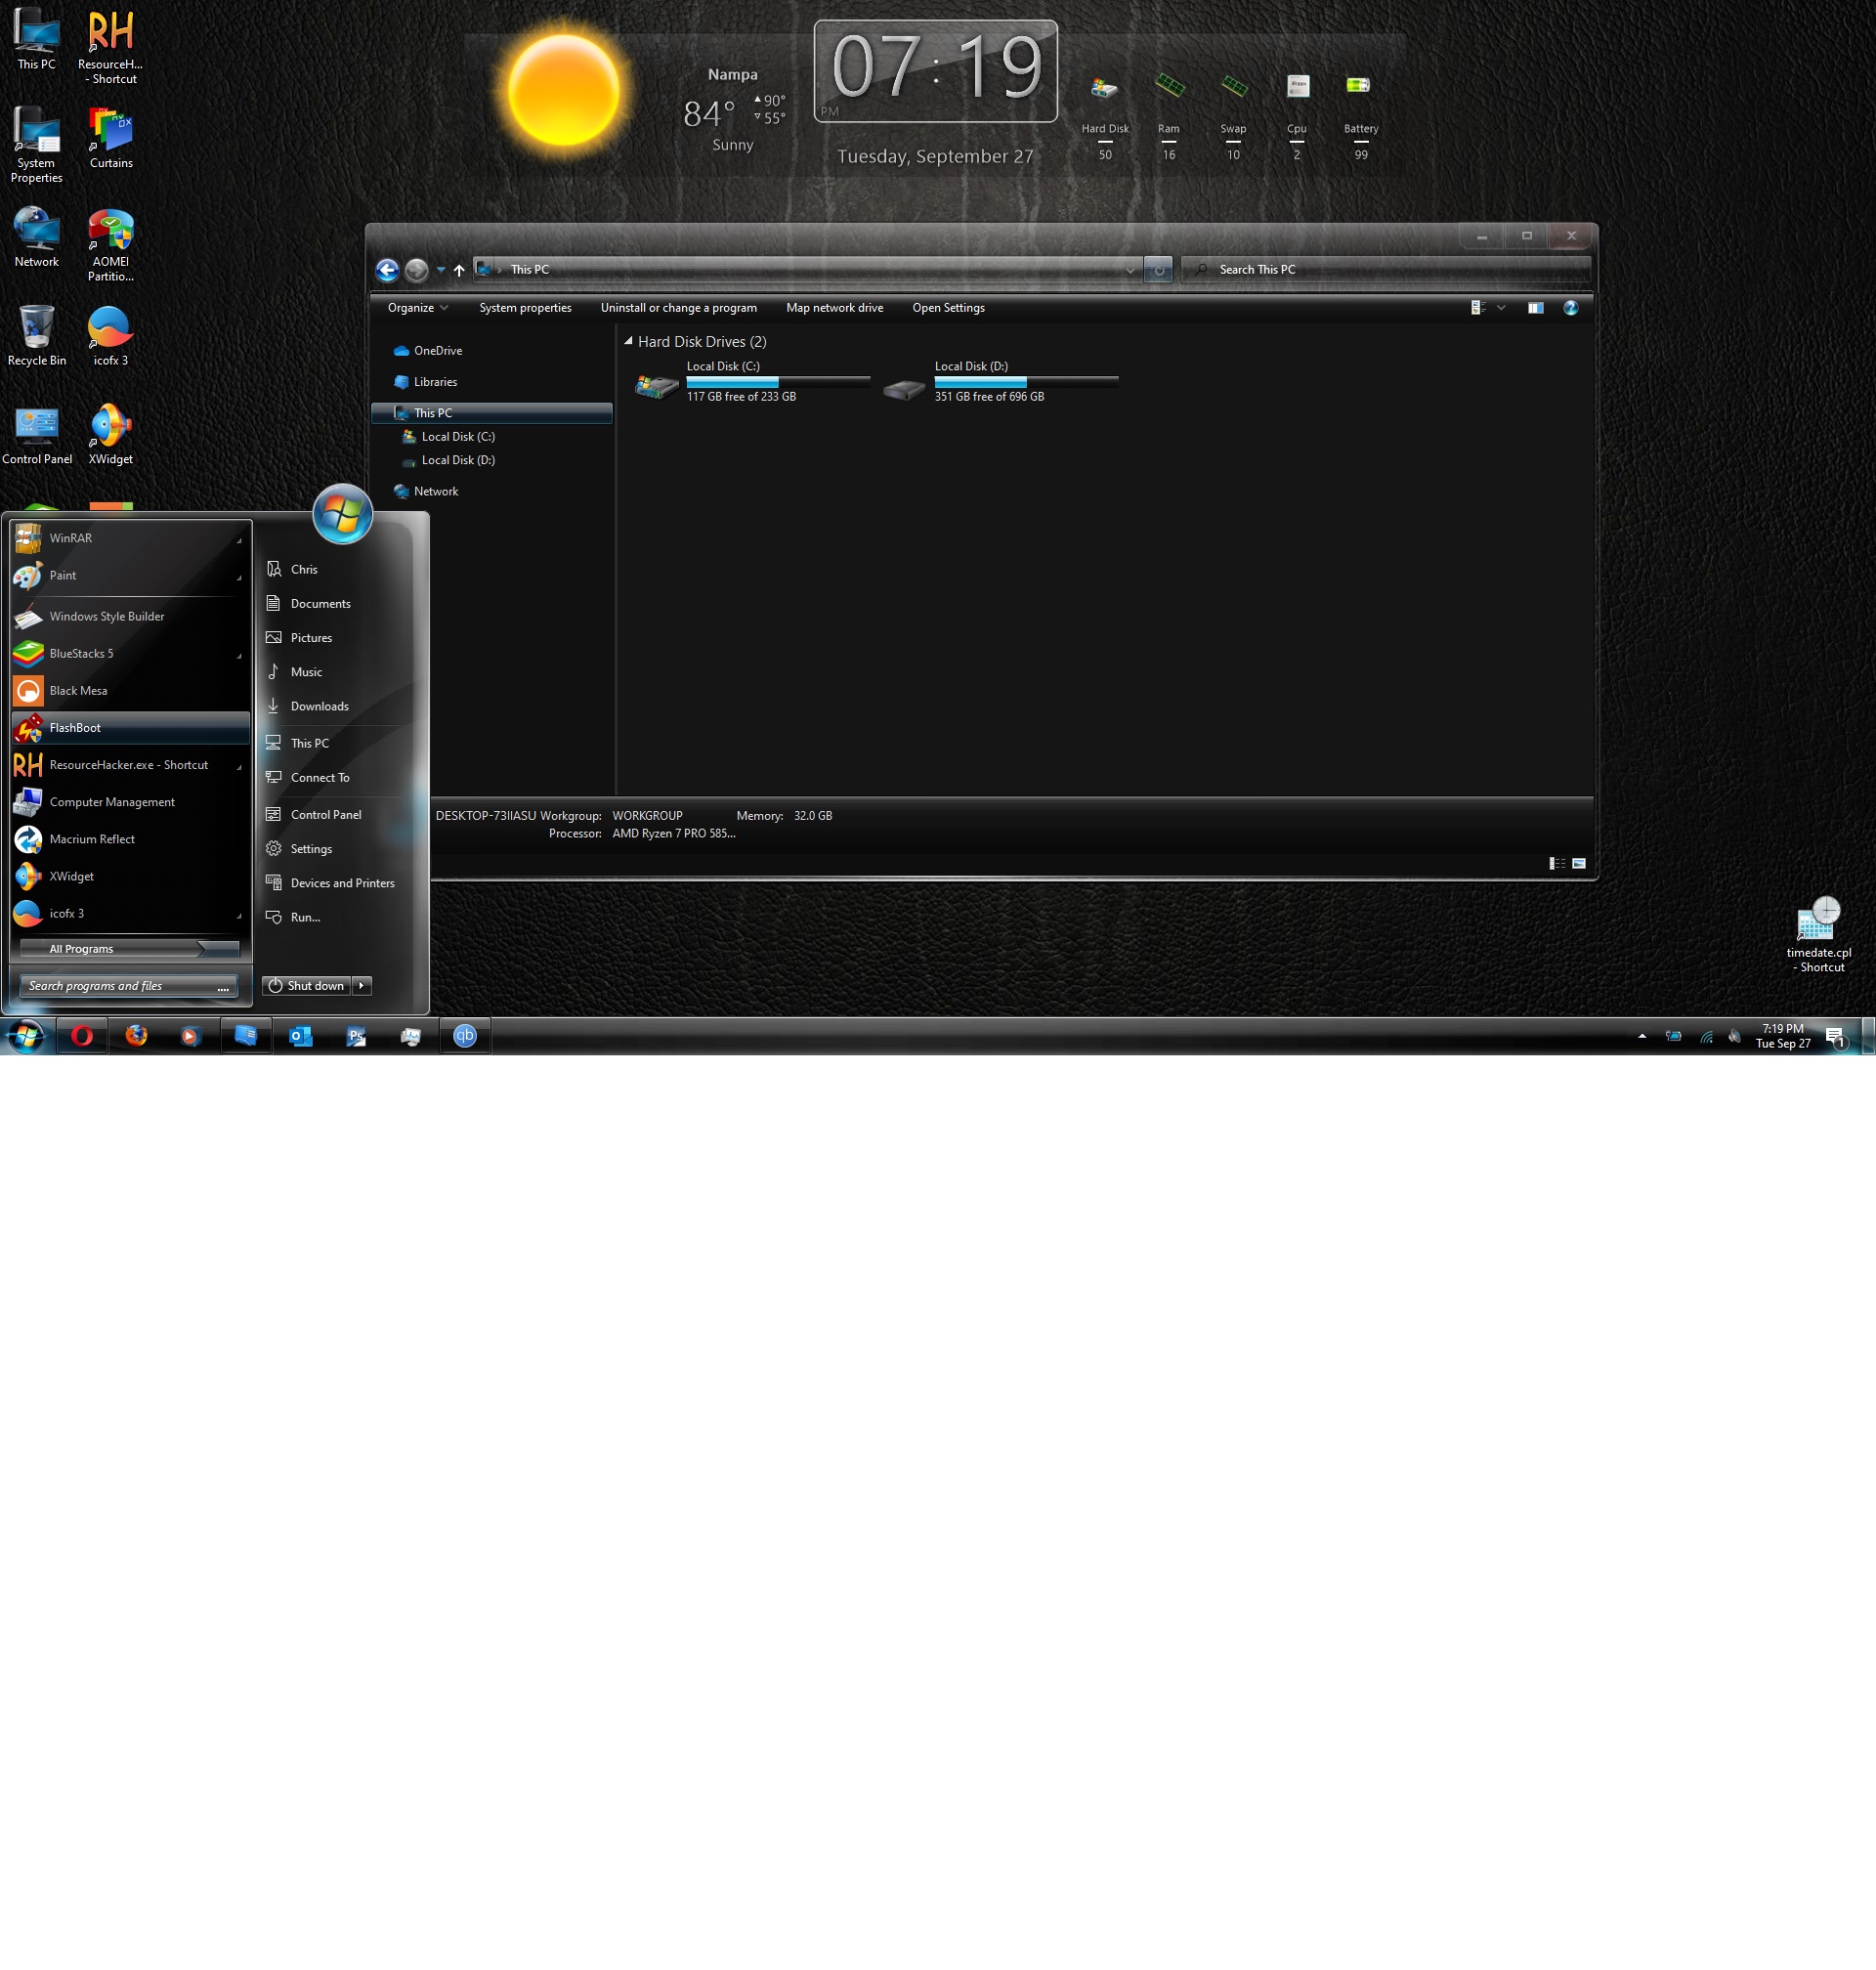
Task: Open the Organize dropdown menu
Action: (417, 308)
